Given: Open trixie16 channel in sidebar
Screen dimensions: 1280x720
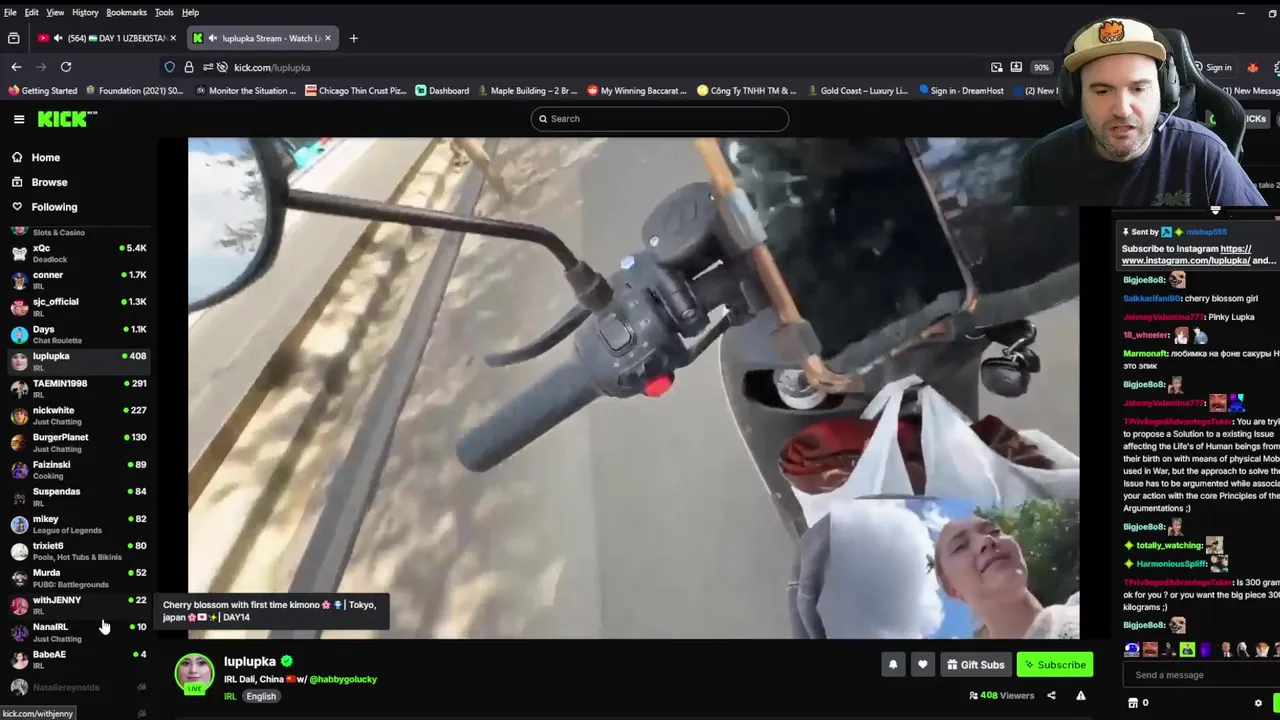Looking at the screenshot, I should point(80,550).
